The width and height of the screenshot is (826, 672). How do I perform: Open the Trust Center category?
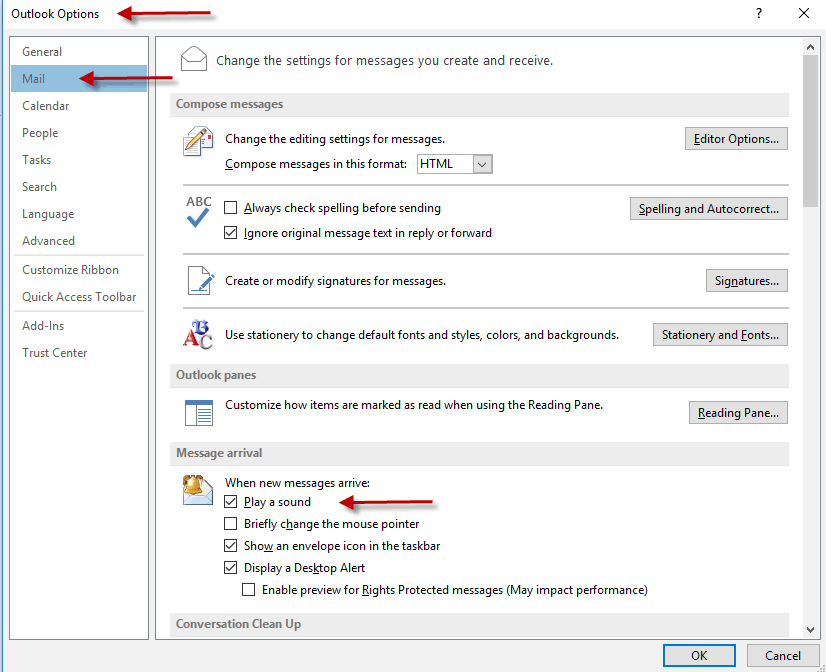[x=79, y=352]
